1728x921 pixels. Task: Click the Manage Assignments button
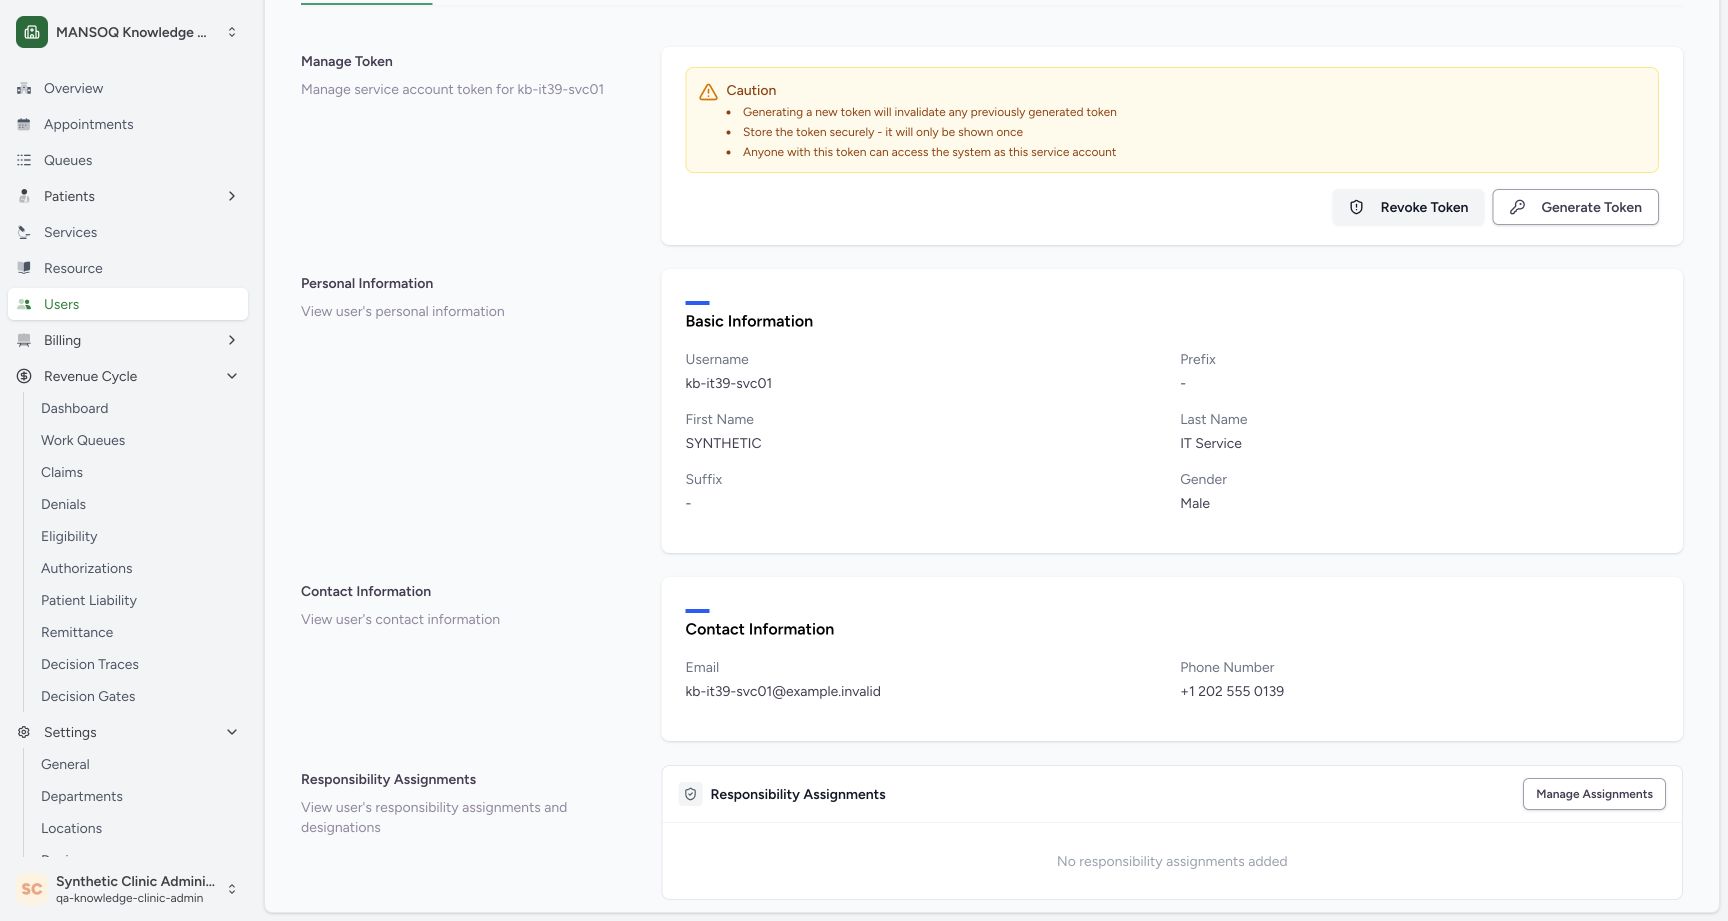[x=1594, y=794]
